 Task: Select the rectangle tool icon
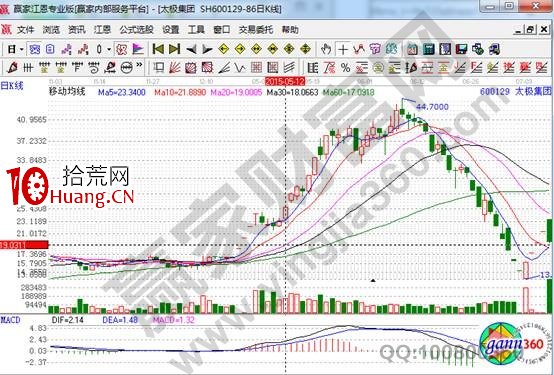[159, 67]
